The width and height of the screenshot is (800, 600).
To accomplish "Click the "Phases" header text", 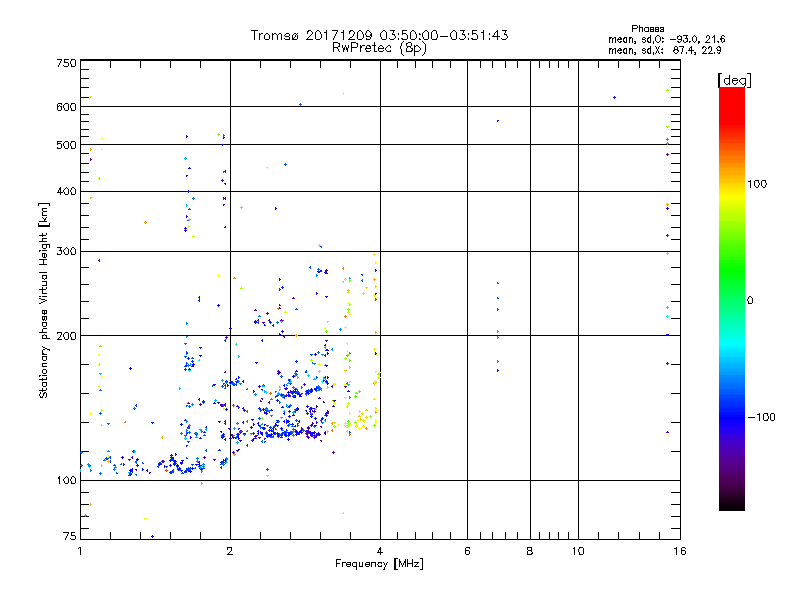I will (x=647, y=29).
